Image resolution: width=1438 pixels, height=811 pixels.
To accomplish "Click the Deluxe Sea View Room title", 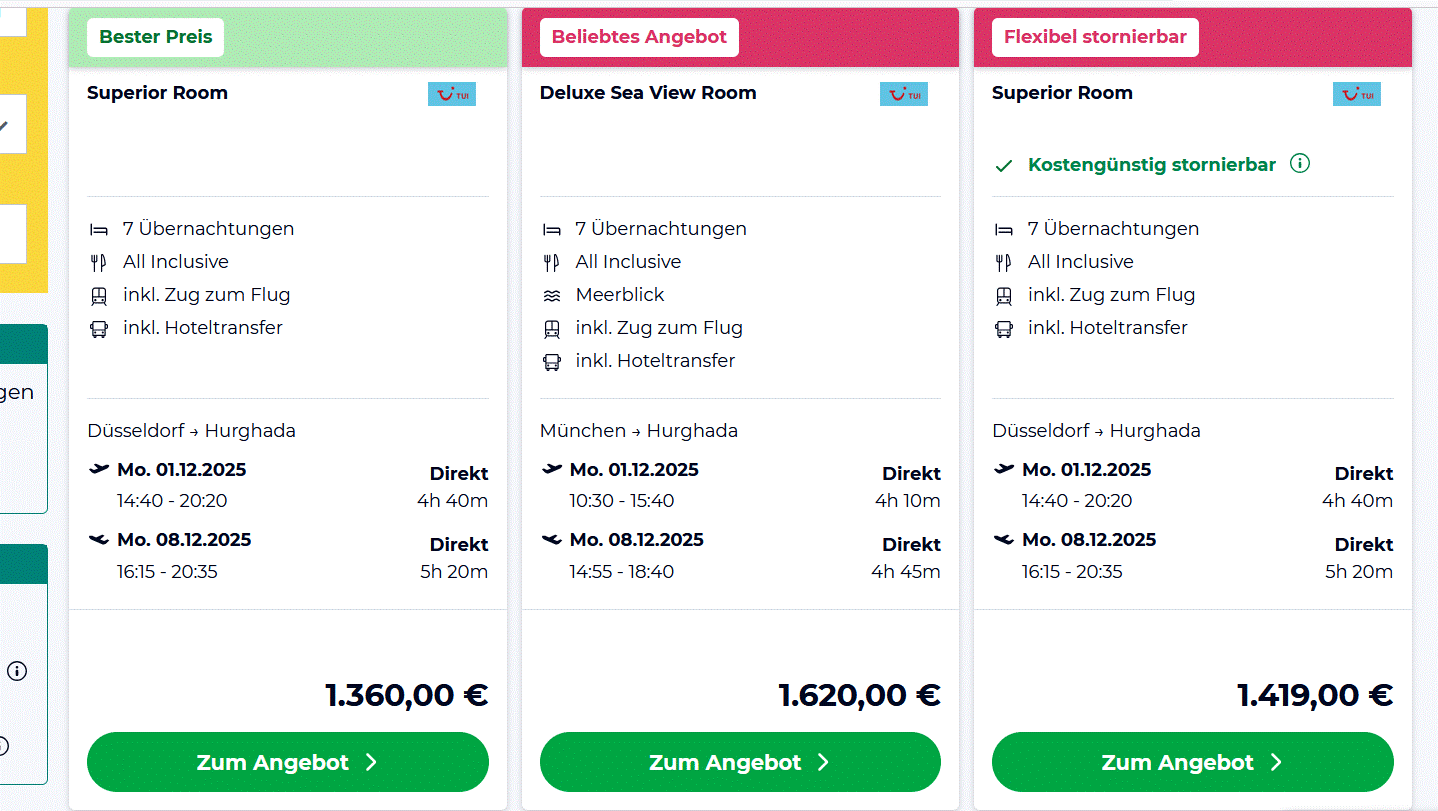I will click(648, 93).
